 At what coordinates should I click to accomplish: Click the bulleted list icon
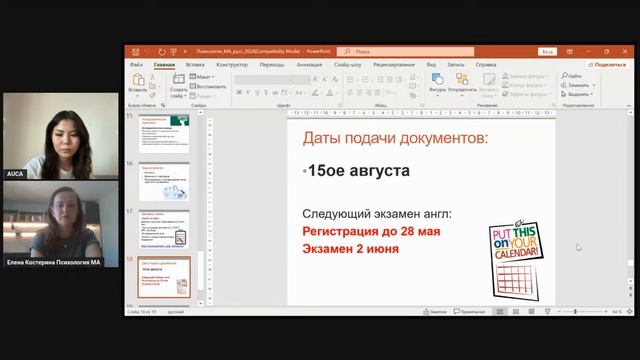point(351,80)
